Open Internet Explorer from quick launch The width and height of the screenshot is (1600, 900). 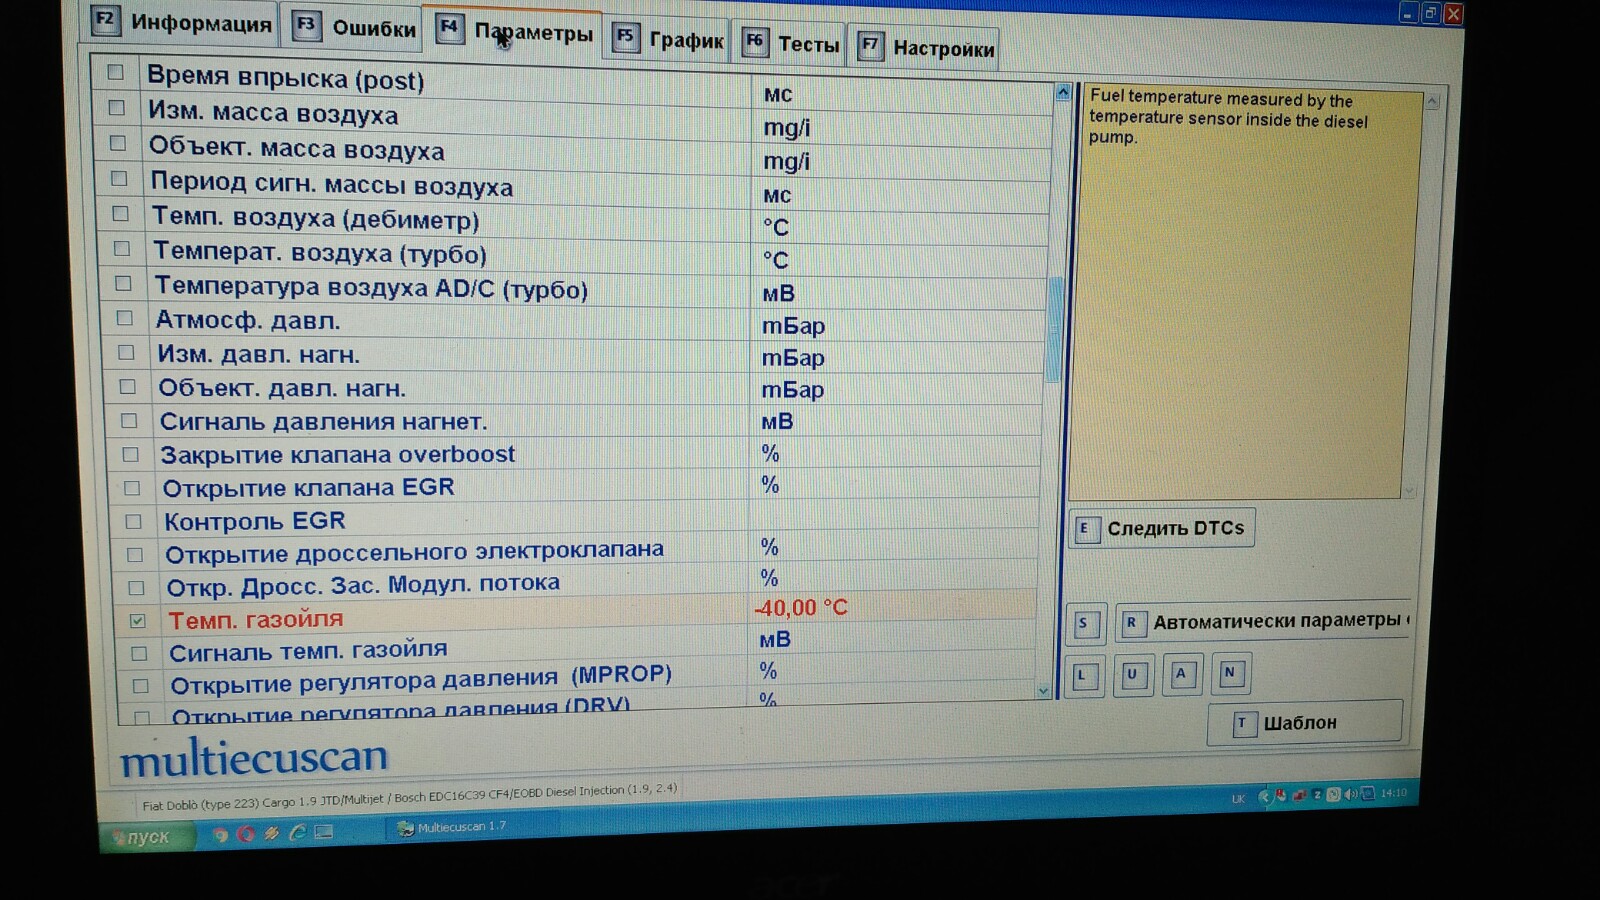297,833
